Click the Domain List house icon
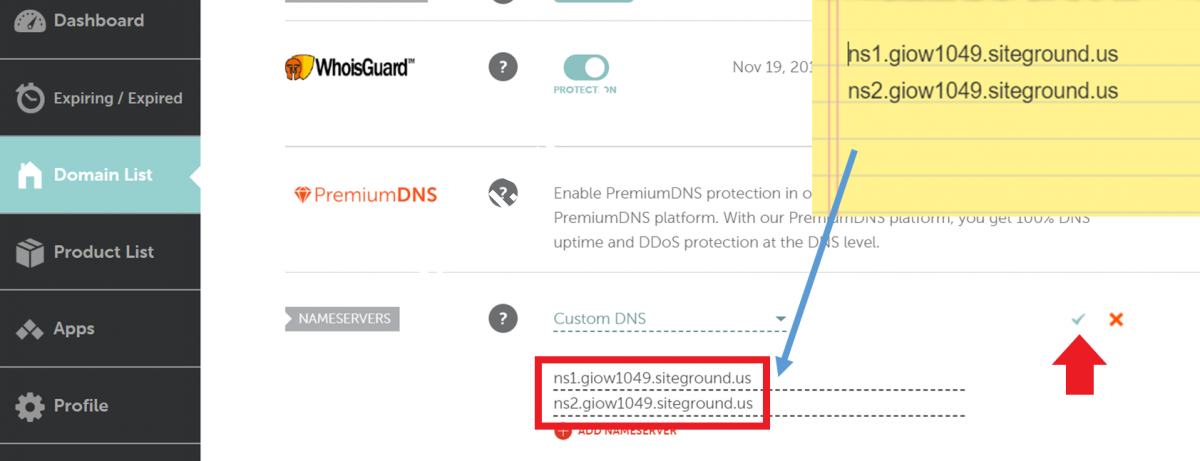The image size is (1200, 461). pos(31,175)
